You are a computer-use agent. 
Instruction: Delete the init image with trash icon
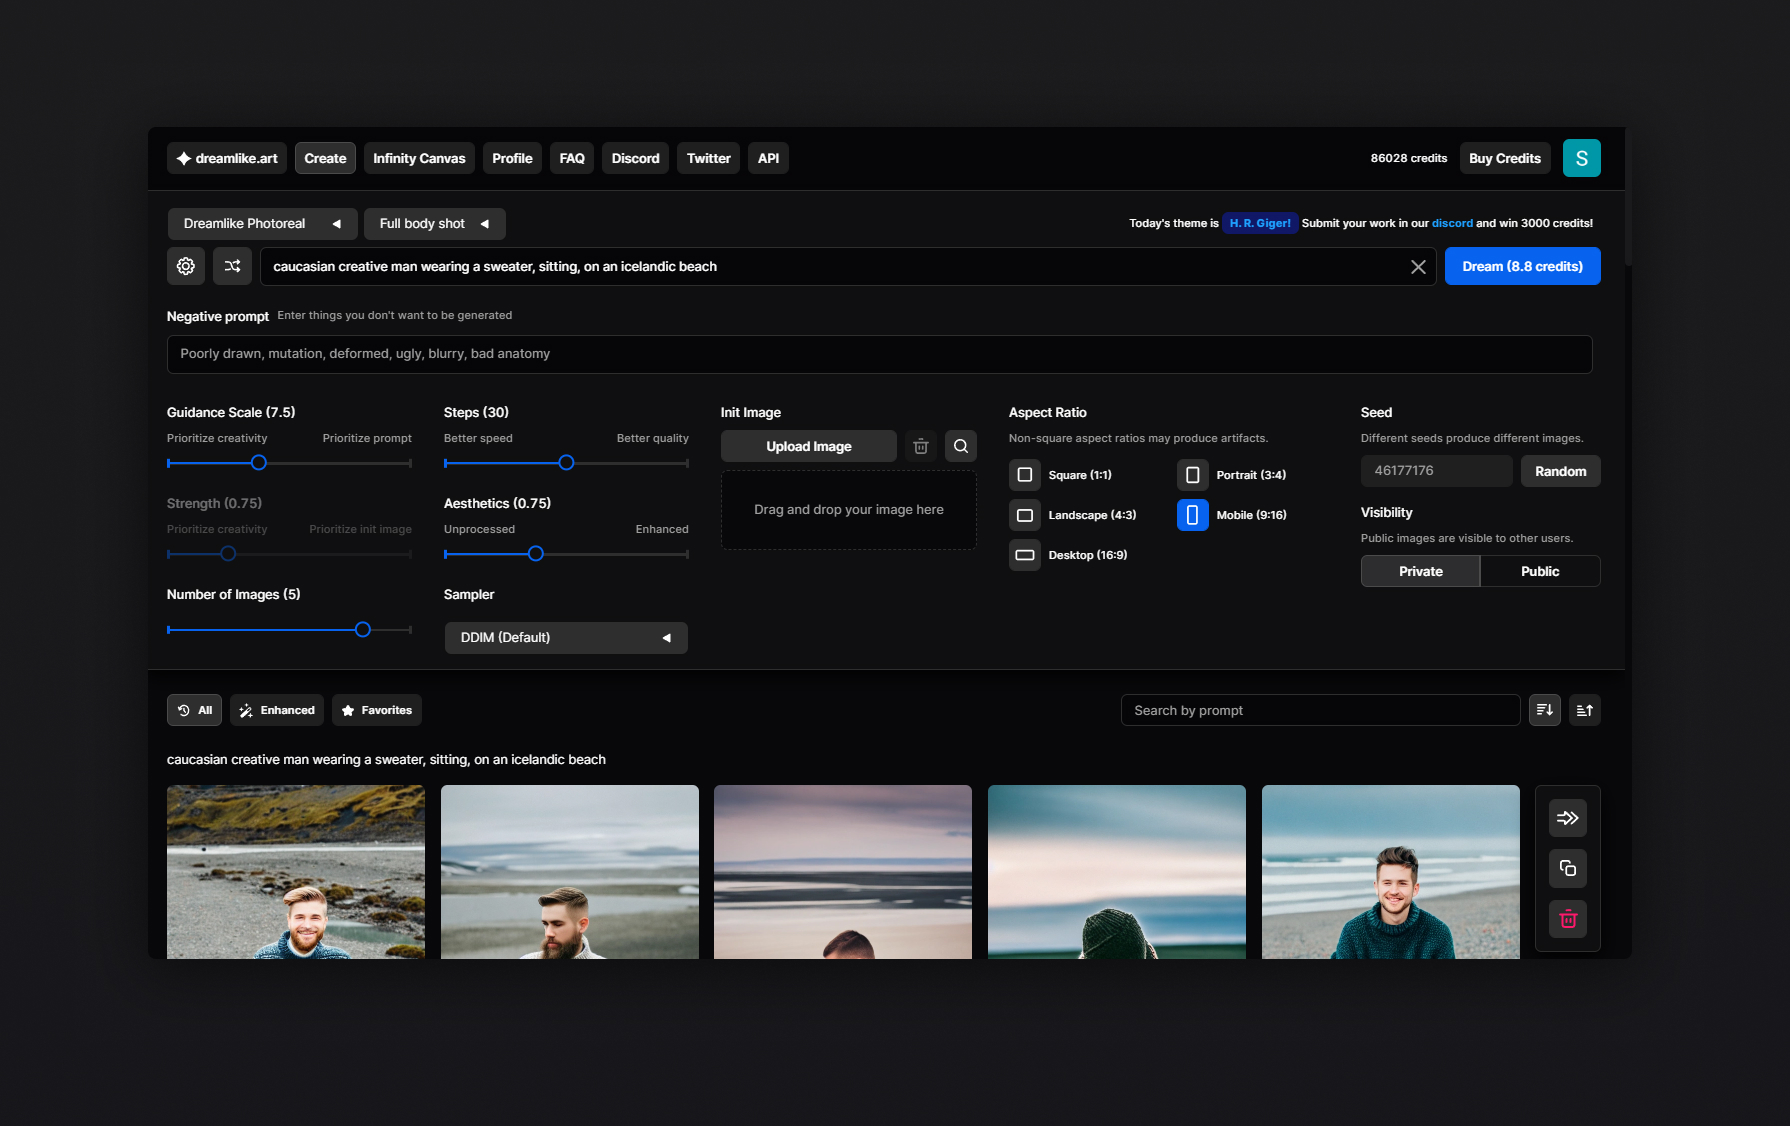coord(921,446)
